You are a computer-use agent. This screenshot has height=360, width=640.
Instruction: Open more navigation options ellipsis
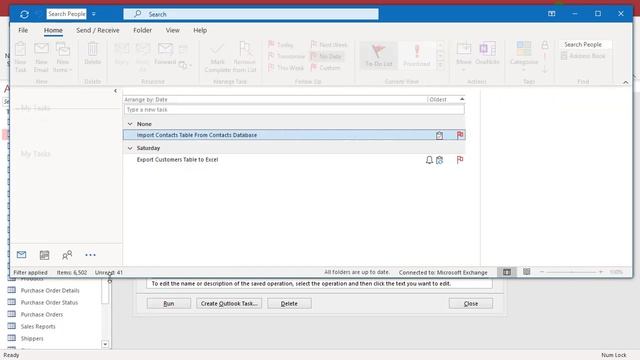pyautogui.click(x=90, y=255)
